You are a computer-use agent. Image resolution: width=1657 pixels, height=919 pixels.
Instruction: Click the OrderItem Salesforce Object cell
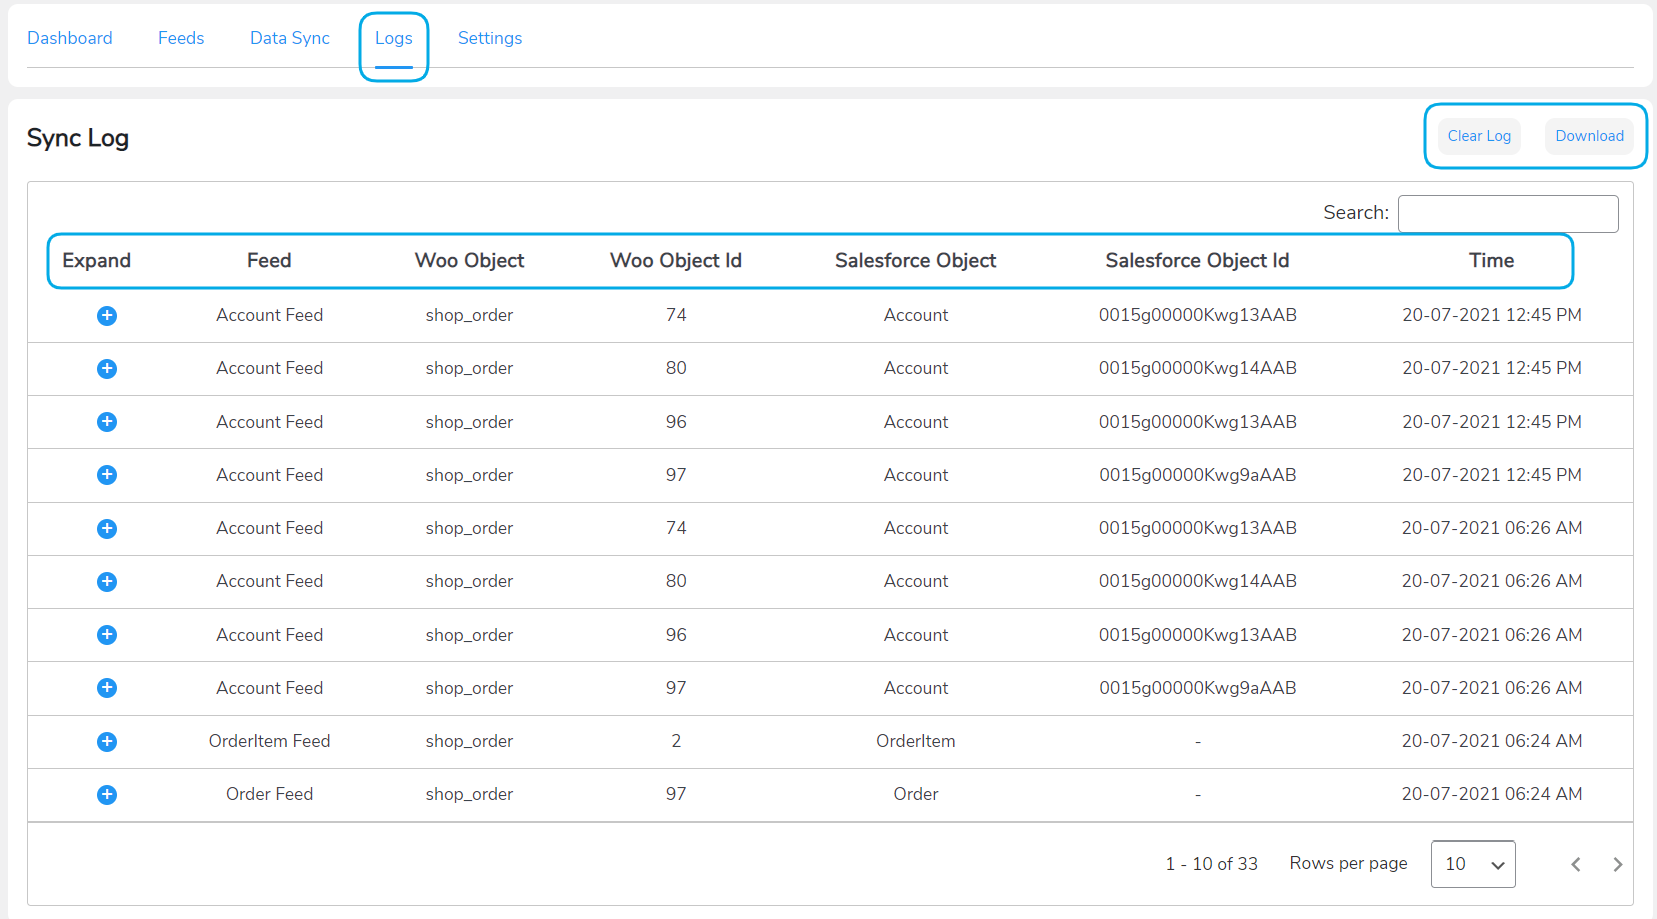coord(916,741)
